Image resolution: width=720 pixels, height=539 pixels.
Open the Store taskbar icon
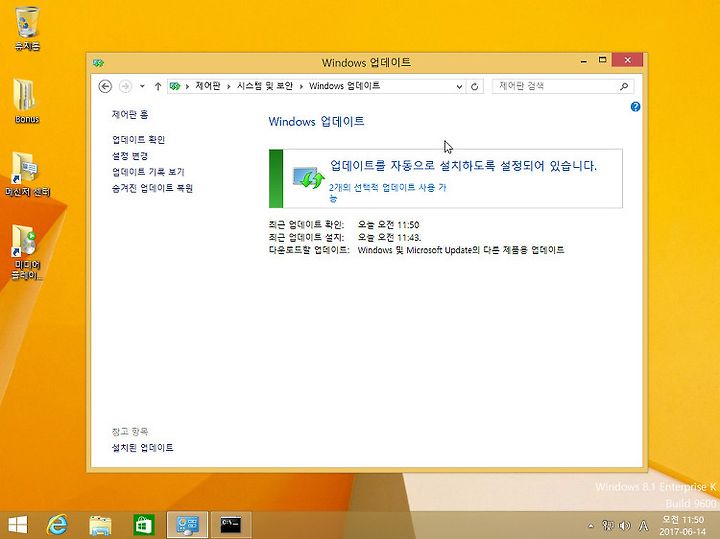(x=143, y=525)
